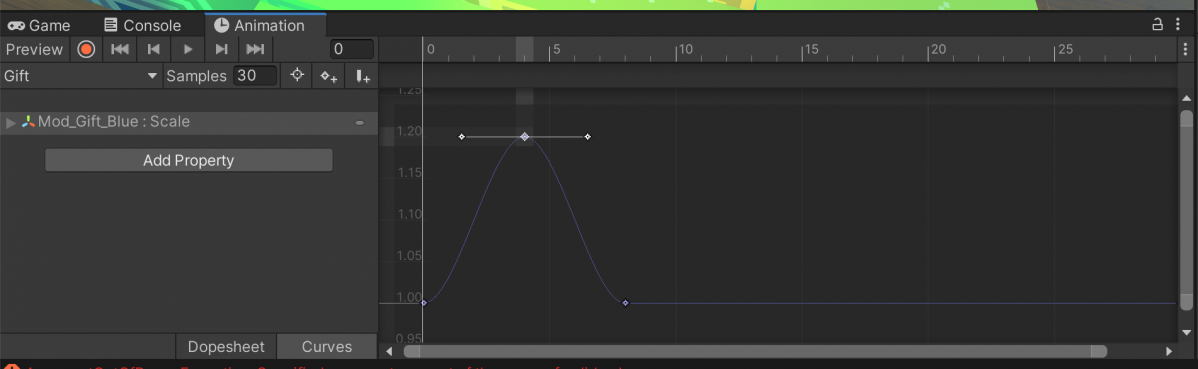This screenshot has width=1198, height=369.
Task: Click the current frame number field
Action: coord(352,50)
